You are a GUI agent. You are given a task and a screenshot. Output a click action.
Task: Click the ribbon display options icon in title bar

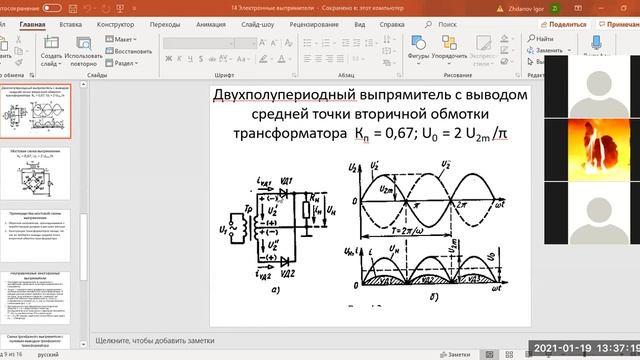click(x=578, y=8)
